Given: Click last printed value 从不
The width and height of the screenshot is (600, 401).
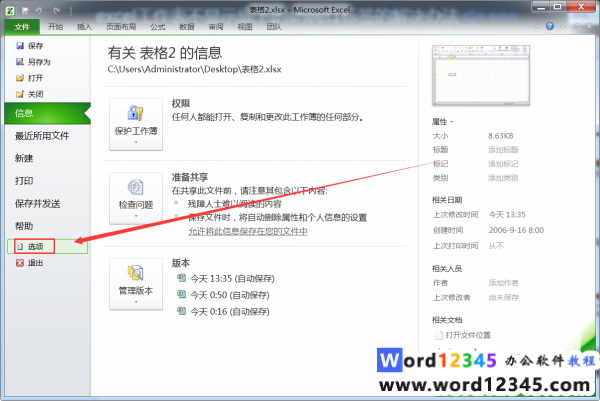Looking at the screenshot, I should 496,246.
